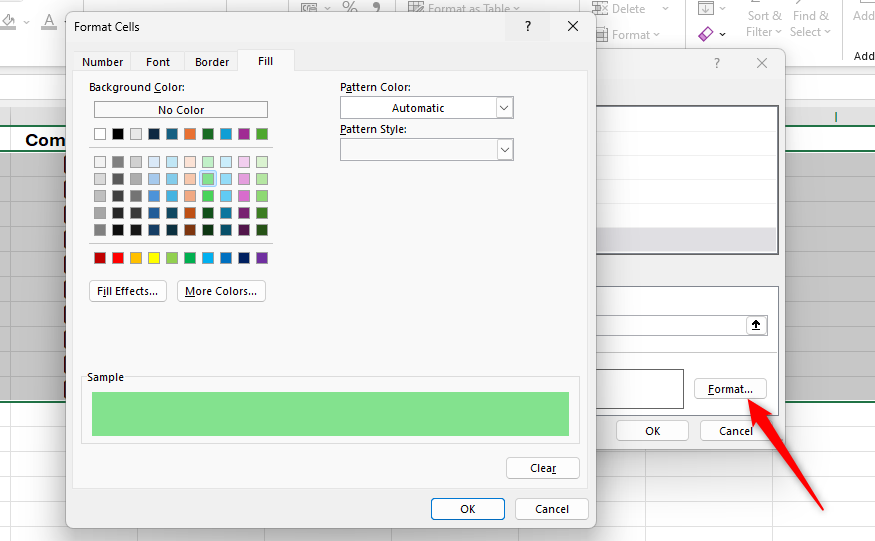Click the collapse dialog range selector arrow

point(756,325)
